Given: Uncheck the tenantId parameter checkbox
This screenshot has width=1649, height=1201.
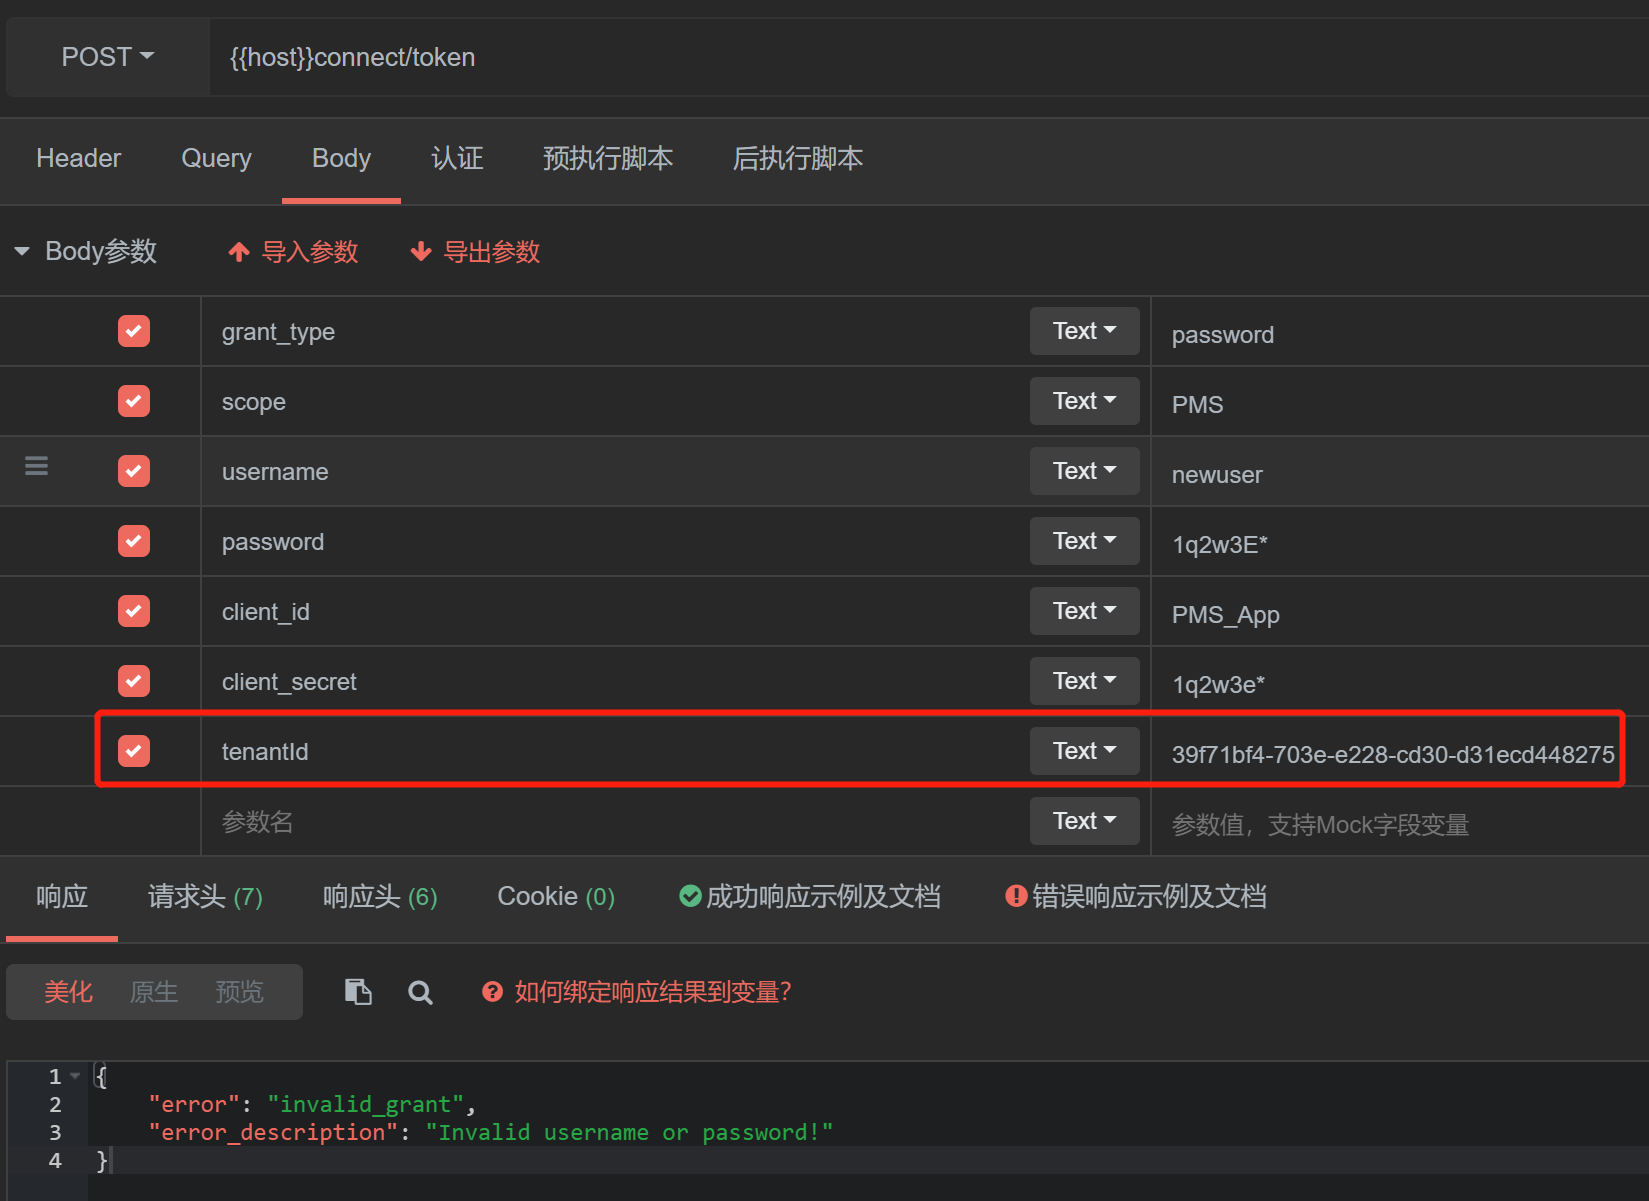Looking at the screenshot, I should (133, 750).
